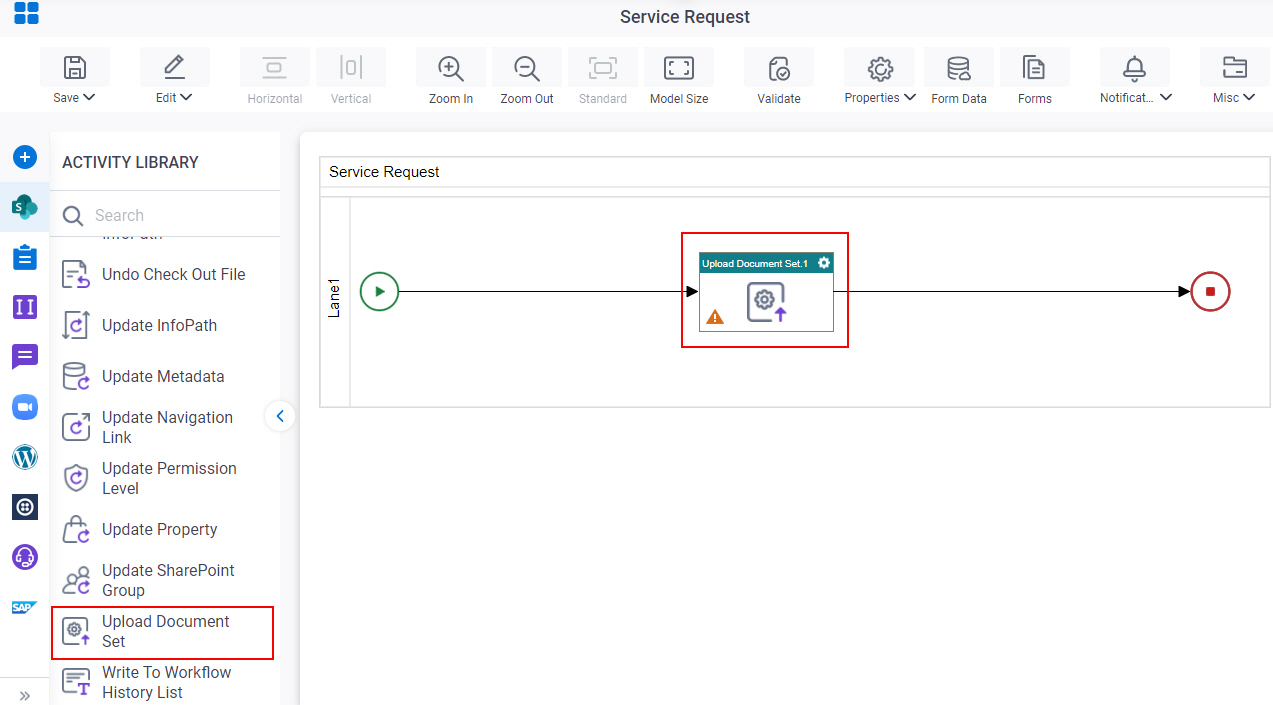Collapse the Activity Library panel arrow
The height and width of the screenshot is (705, 1273).
pos(280,416)
